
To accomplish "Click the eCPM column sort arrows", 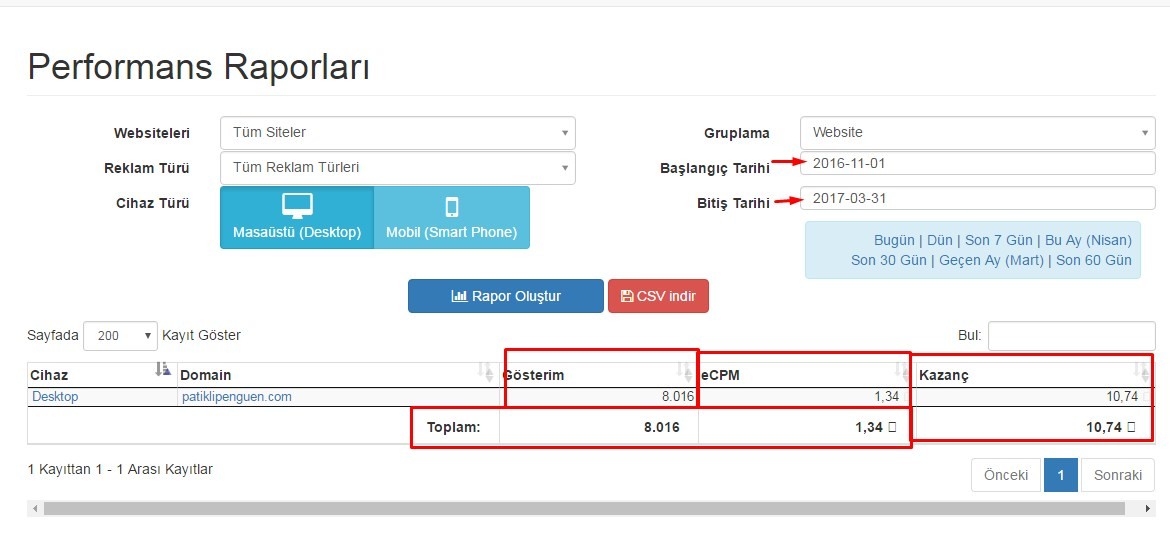I will point(902,370).
